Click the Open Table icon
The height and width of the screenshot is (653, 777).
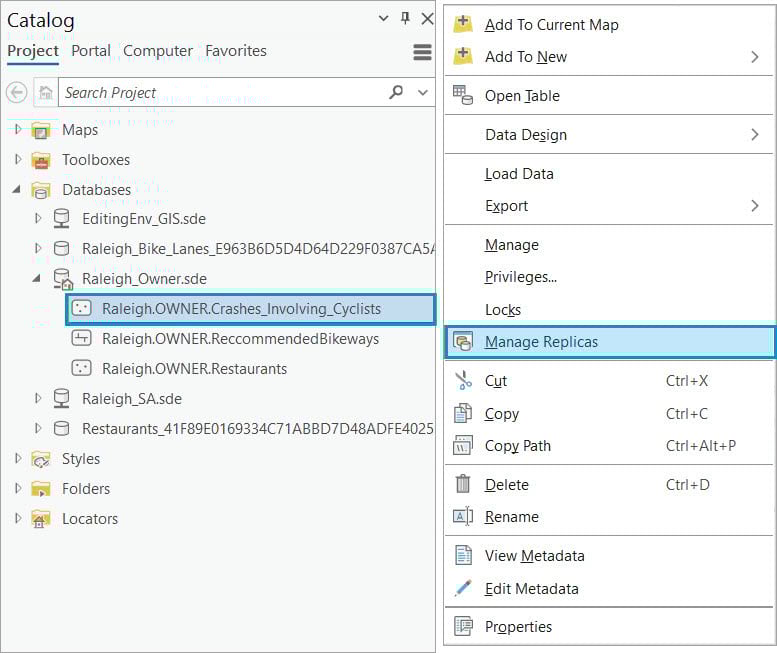[x=463, y=96]
